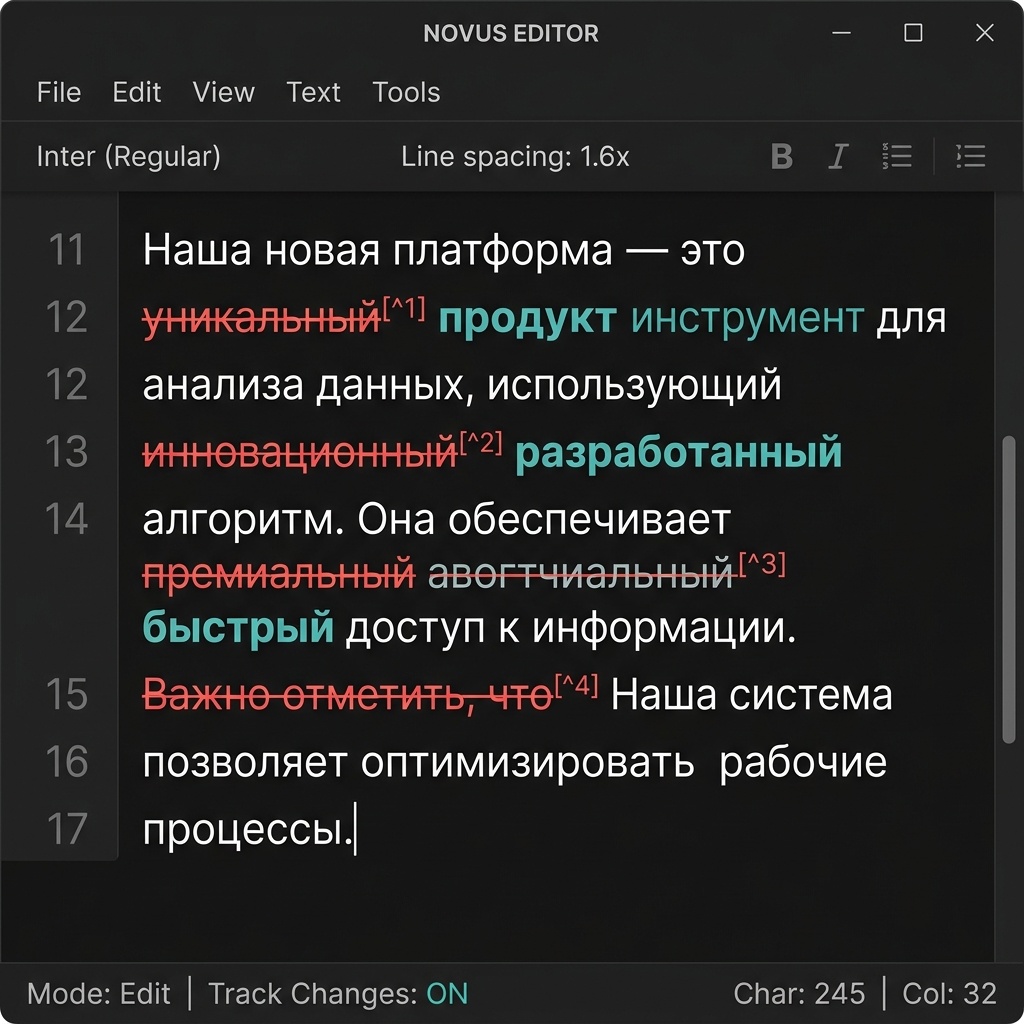Change Line spacing 1.6x setting
The image size is (1024, 1024).
click(515, 157)
